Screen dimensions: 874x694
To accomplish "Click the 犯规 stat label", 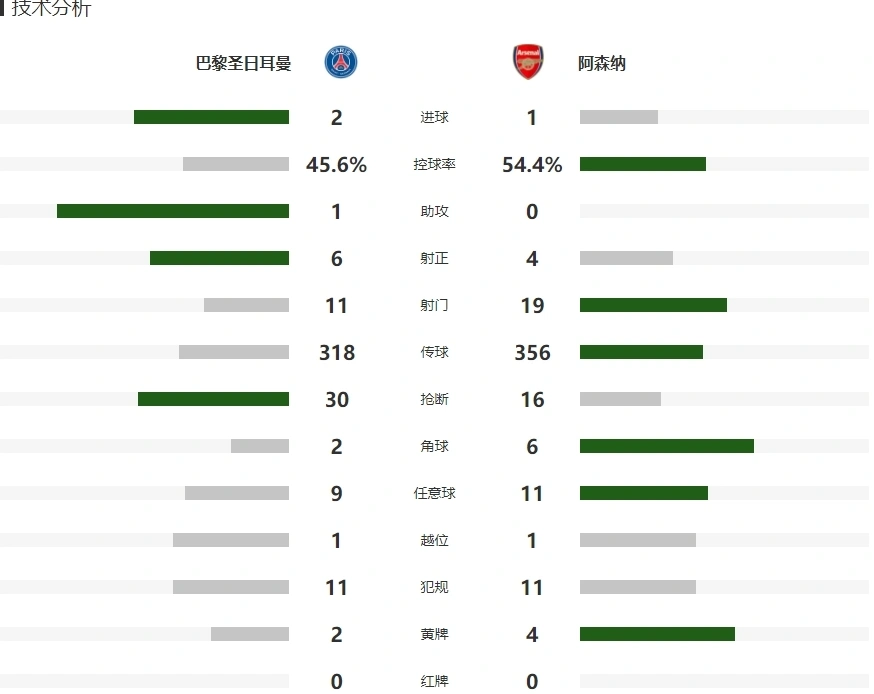I will click(434, 587).
